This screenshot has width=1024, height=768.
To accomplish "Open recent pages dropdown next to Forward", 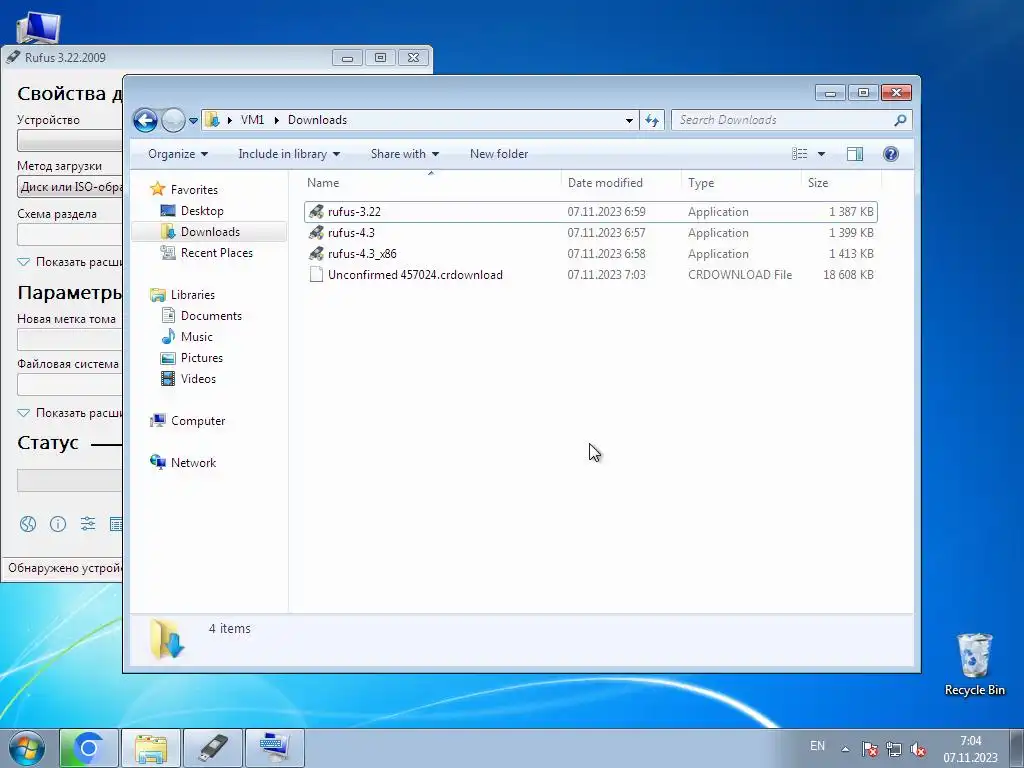I will pos(193,121).
